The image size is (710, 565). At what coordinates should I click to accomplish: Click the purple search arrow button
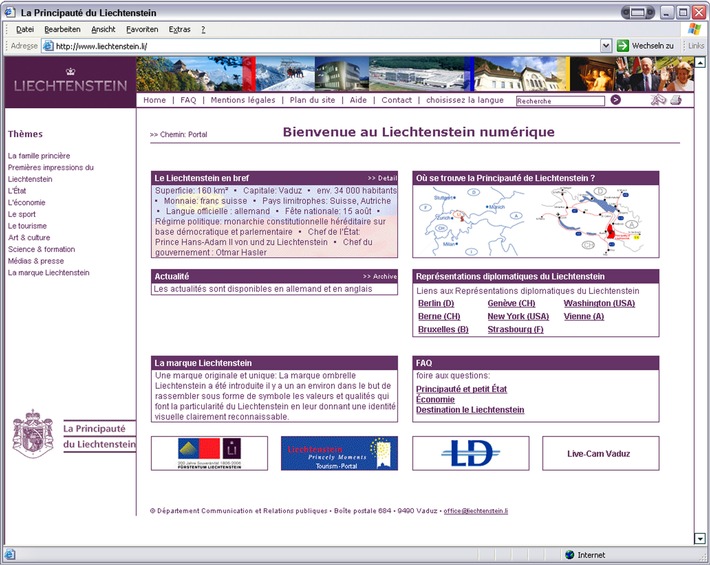point(615,100)
